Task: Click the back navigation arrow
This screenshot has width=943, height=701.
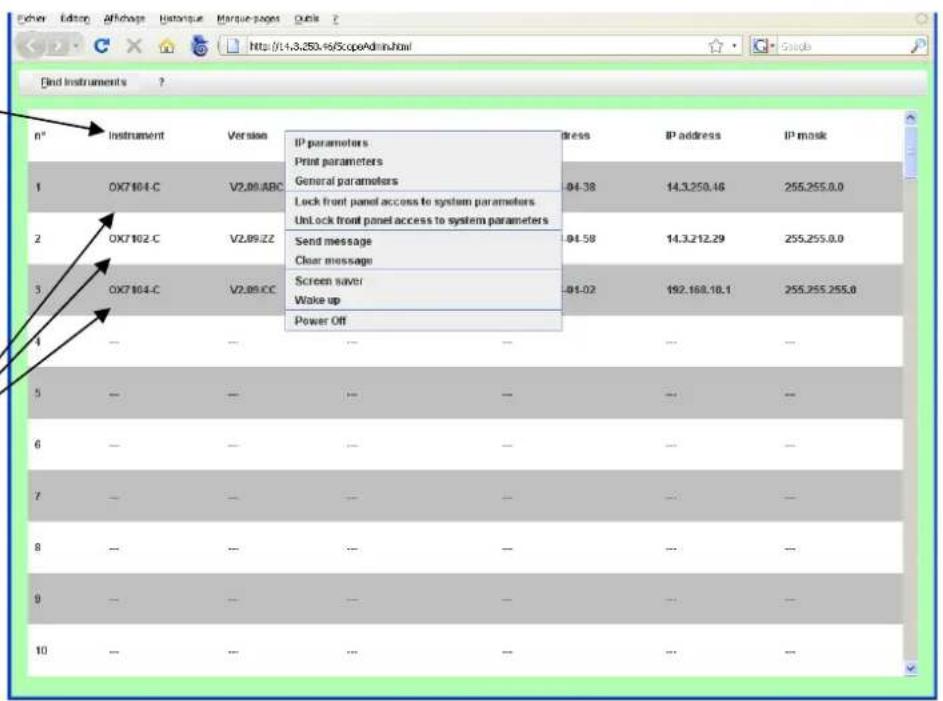Action: (x=32, y=46)
